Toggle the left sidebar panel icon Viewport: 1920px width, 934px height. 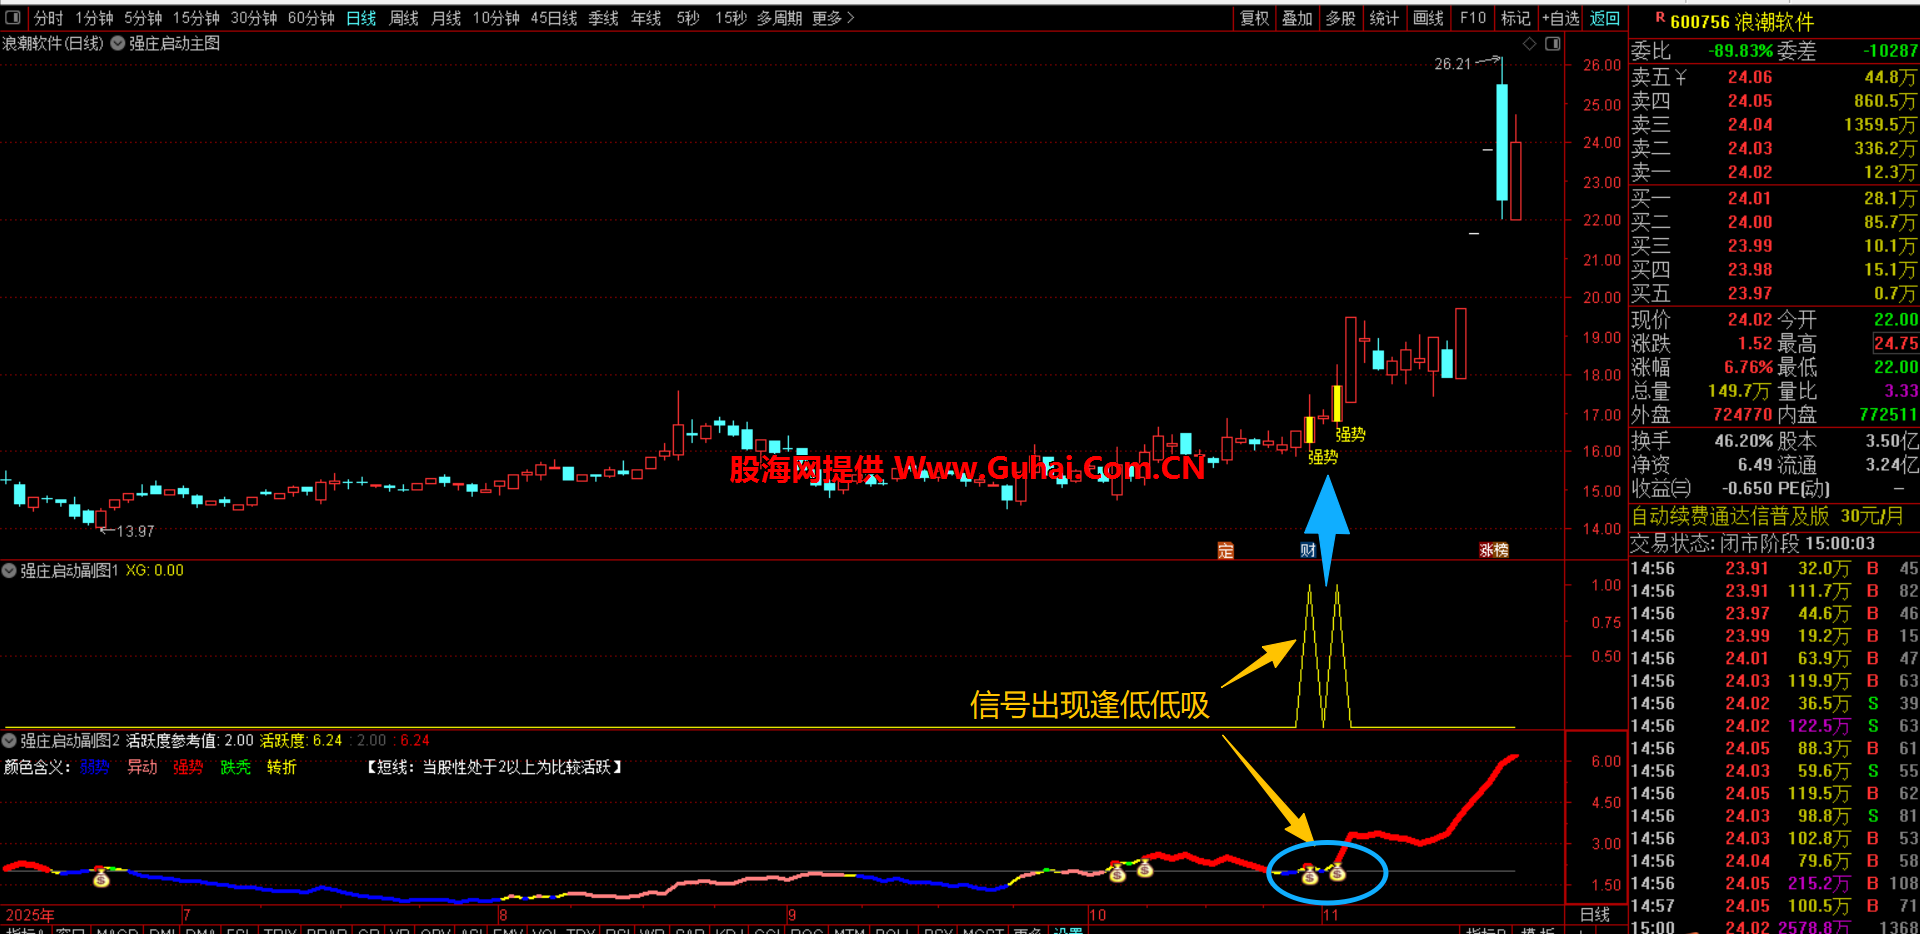click(13, 18)
